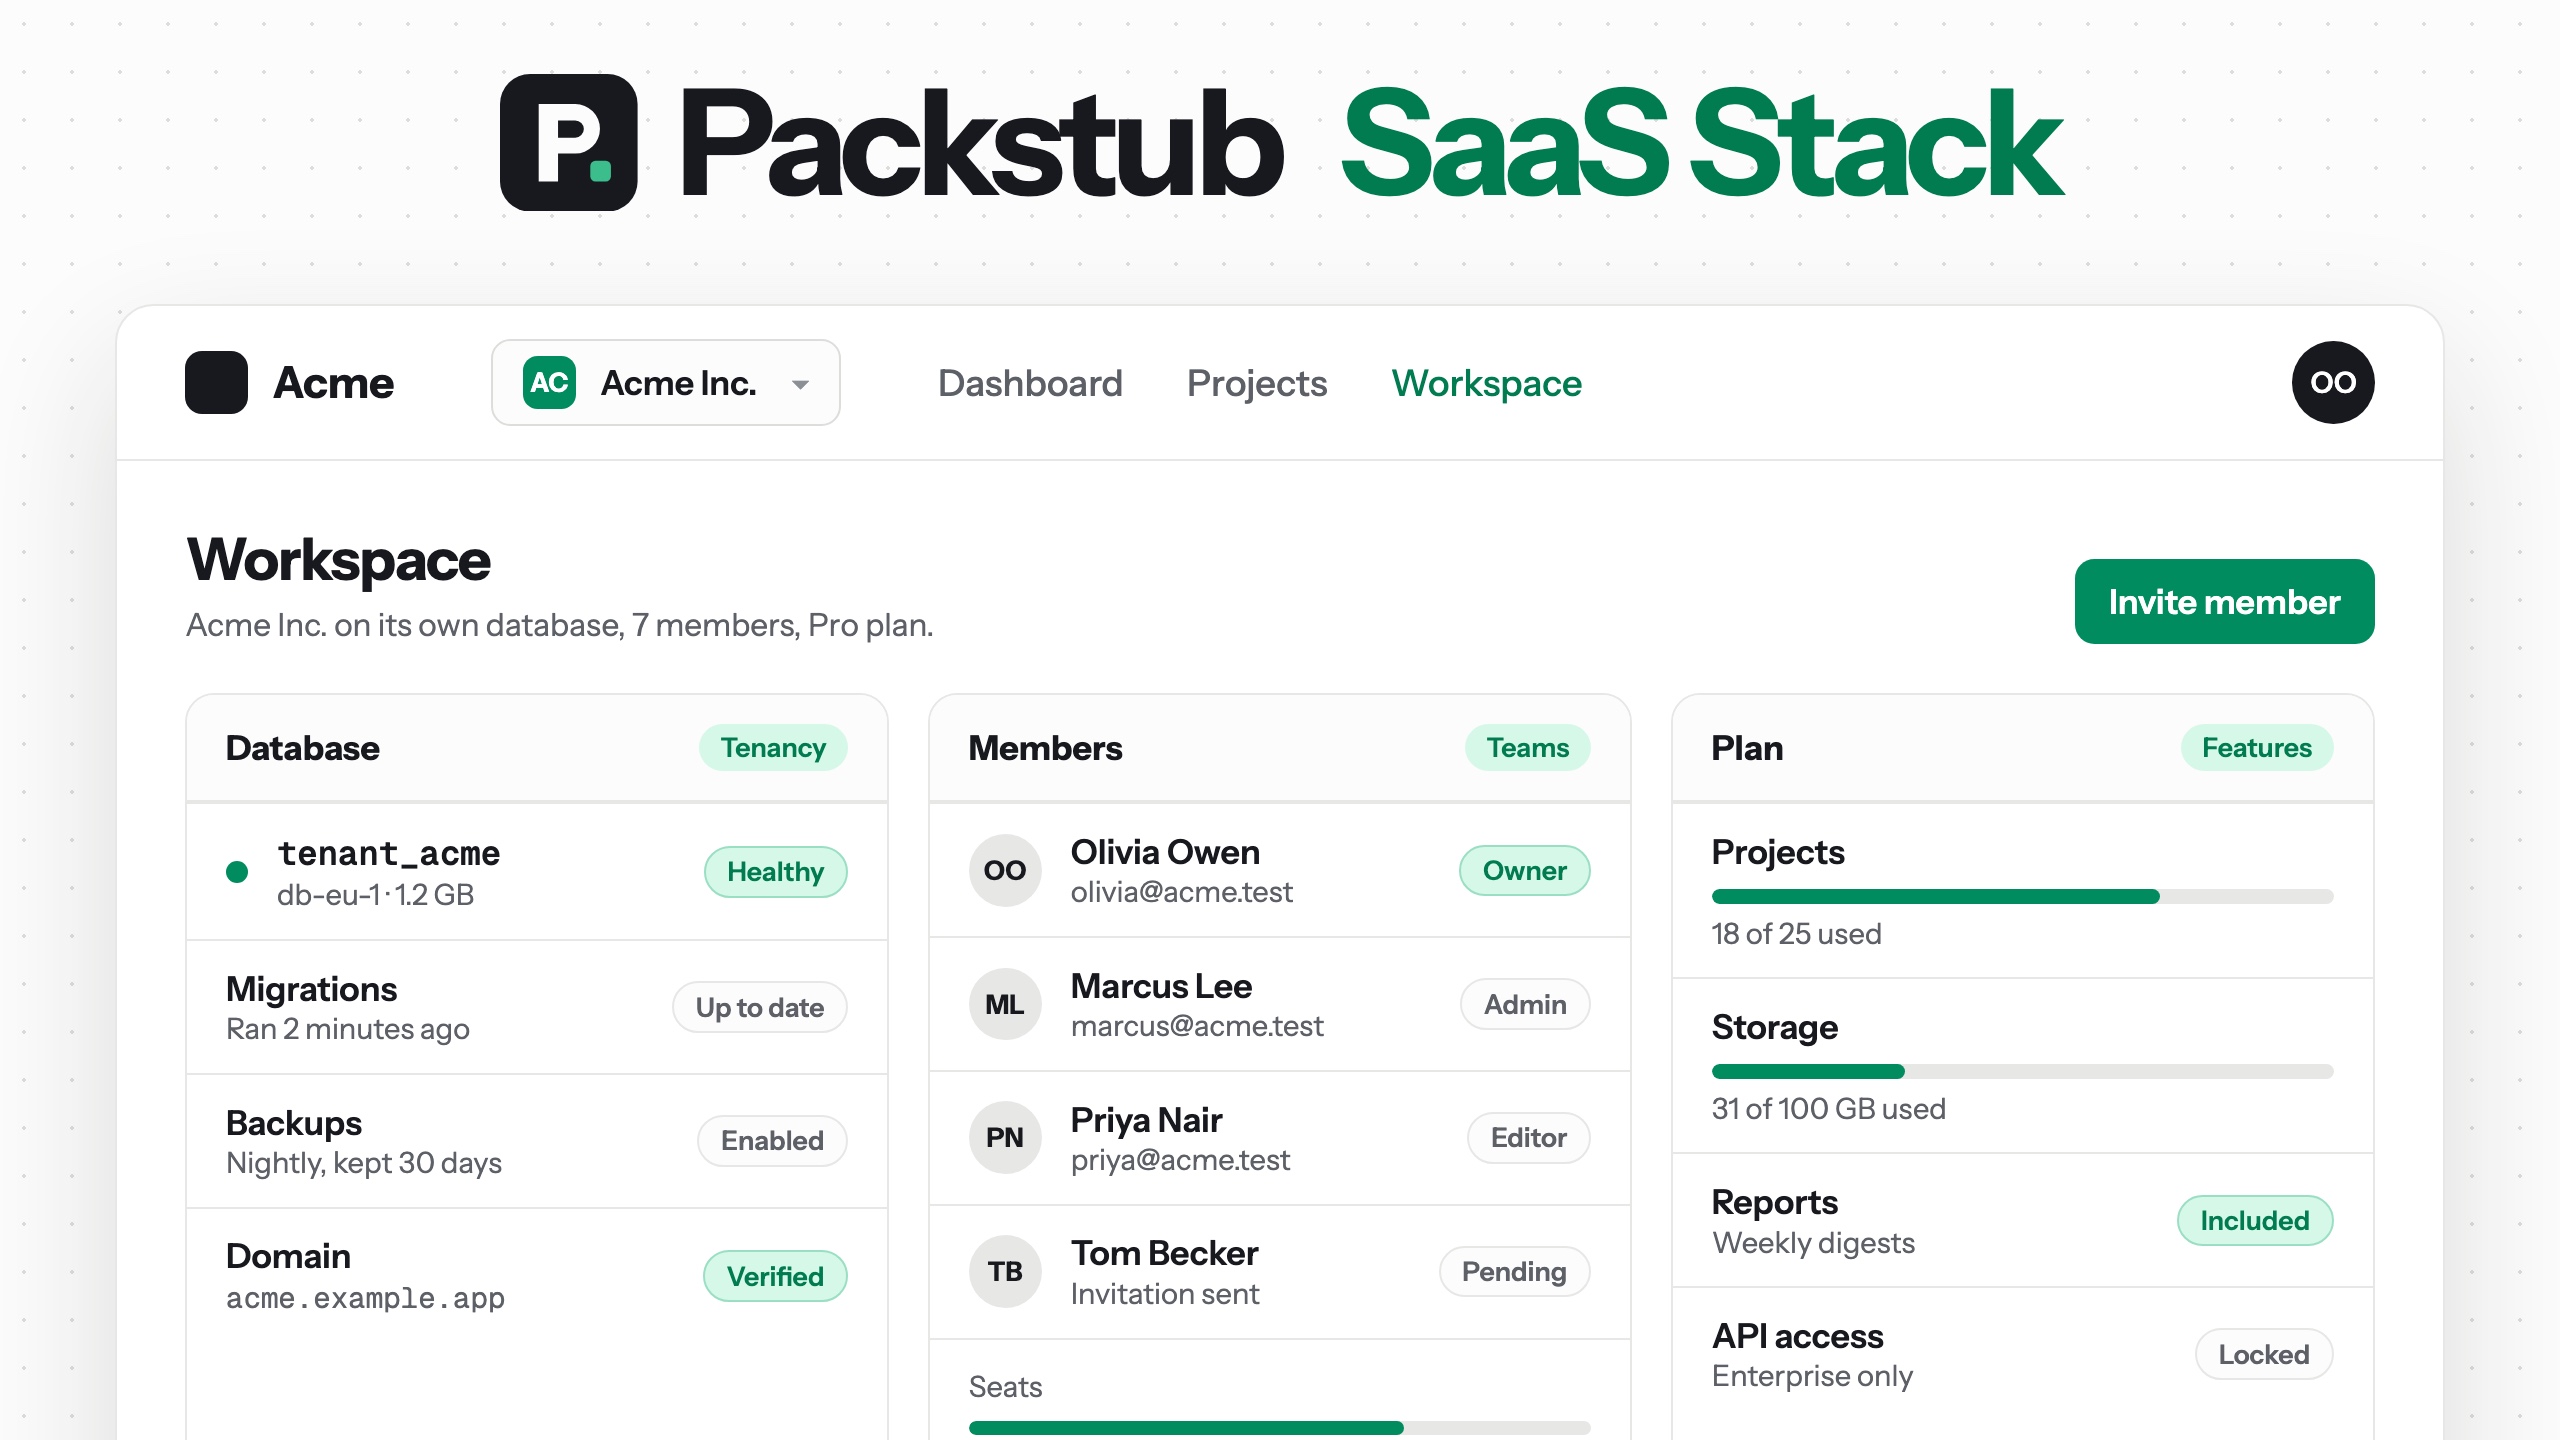Click the '18 of 25 used' text
This screenshot has width=2560, height=1440.
coord(1796,933)
